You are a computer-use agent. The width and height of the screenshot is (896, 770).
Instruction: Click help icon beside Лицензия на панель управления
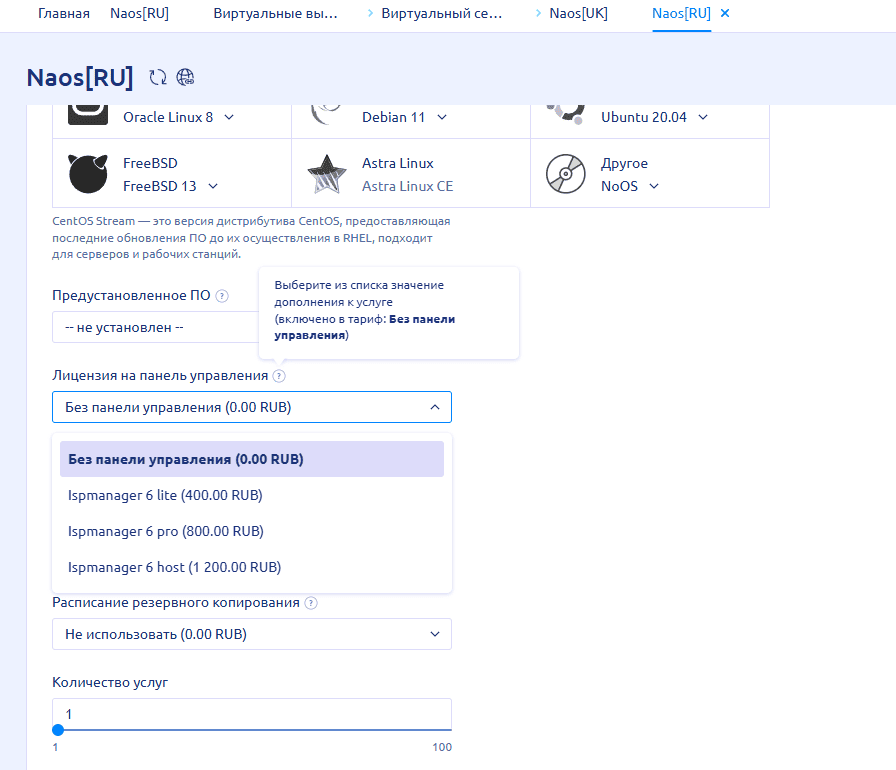tap(279, 376)
